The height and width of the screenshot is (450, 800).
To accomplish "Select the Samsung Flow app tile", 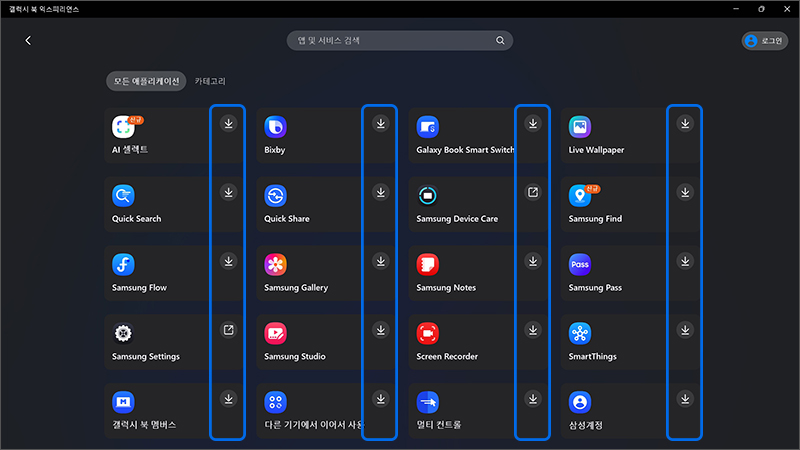I will (x=155, y=273).
